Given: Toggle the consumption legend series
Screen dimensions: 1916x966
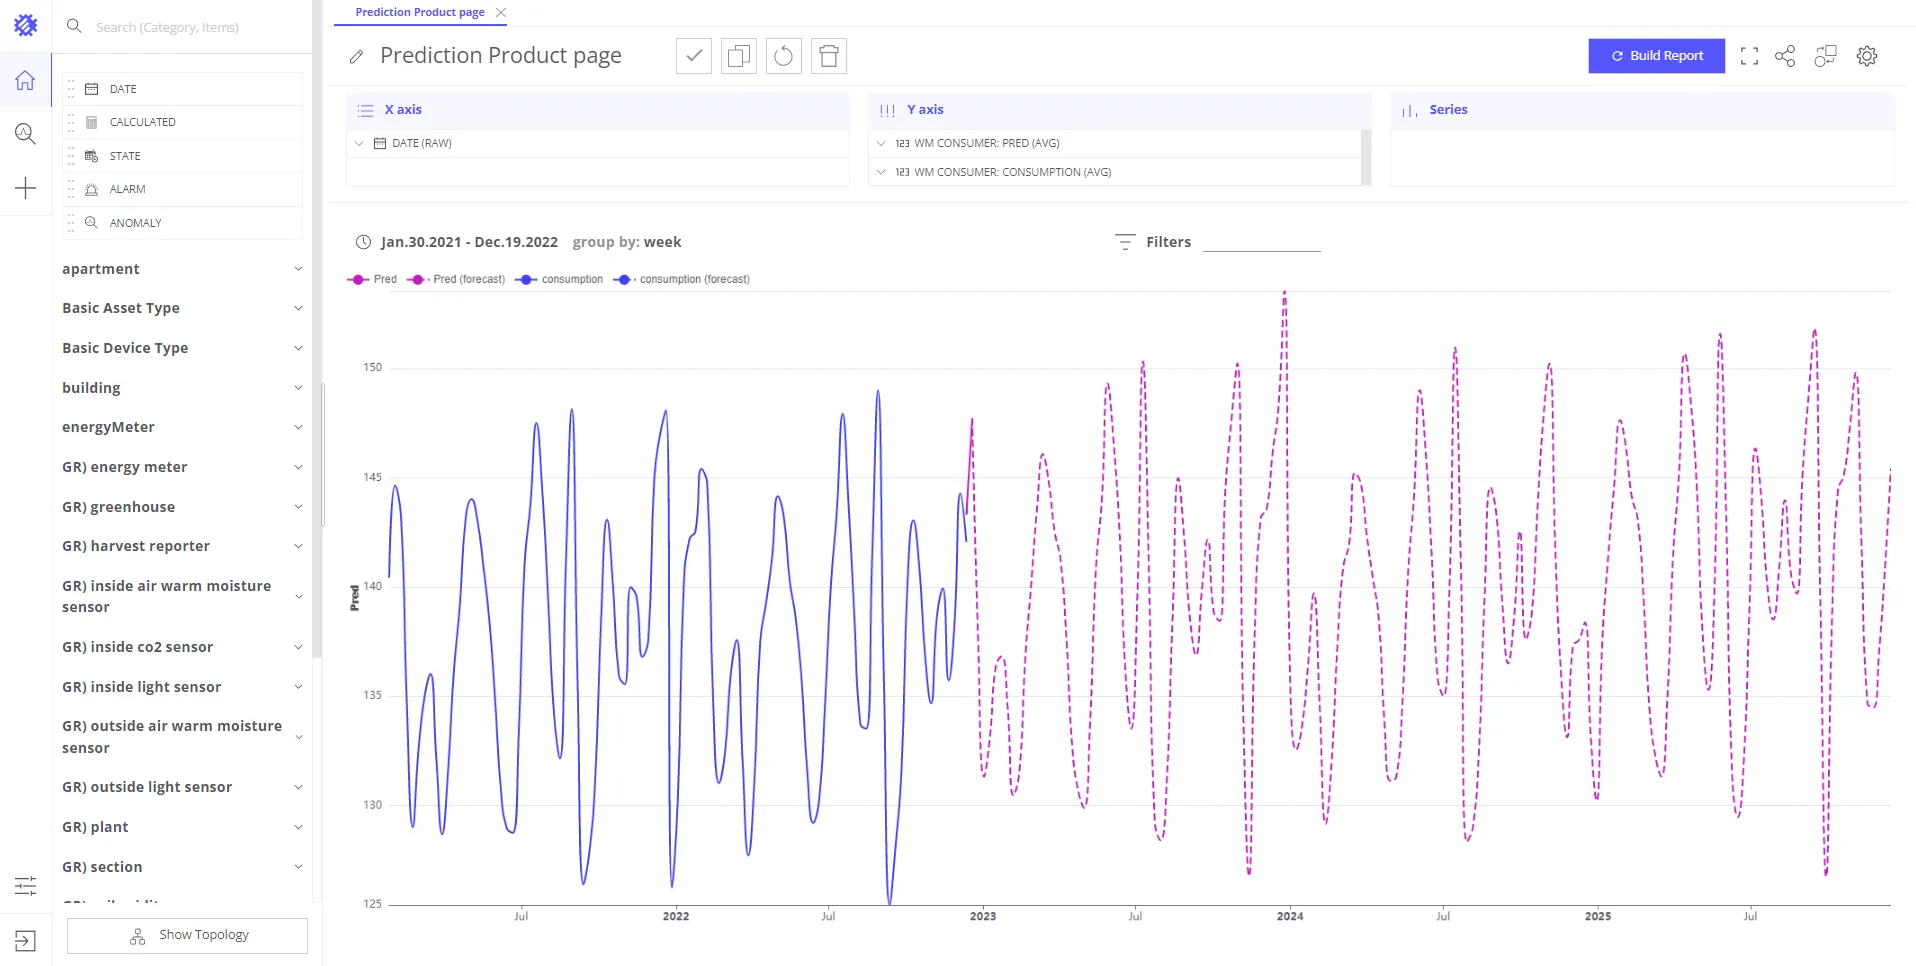Looking at the screenshot, I should coord(559,280).
